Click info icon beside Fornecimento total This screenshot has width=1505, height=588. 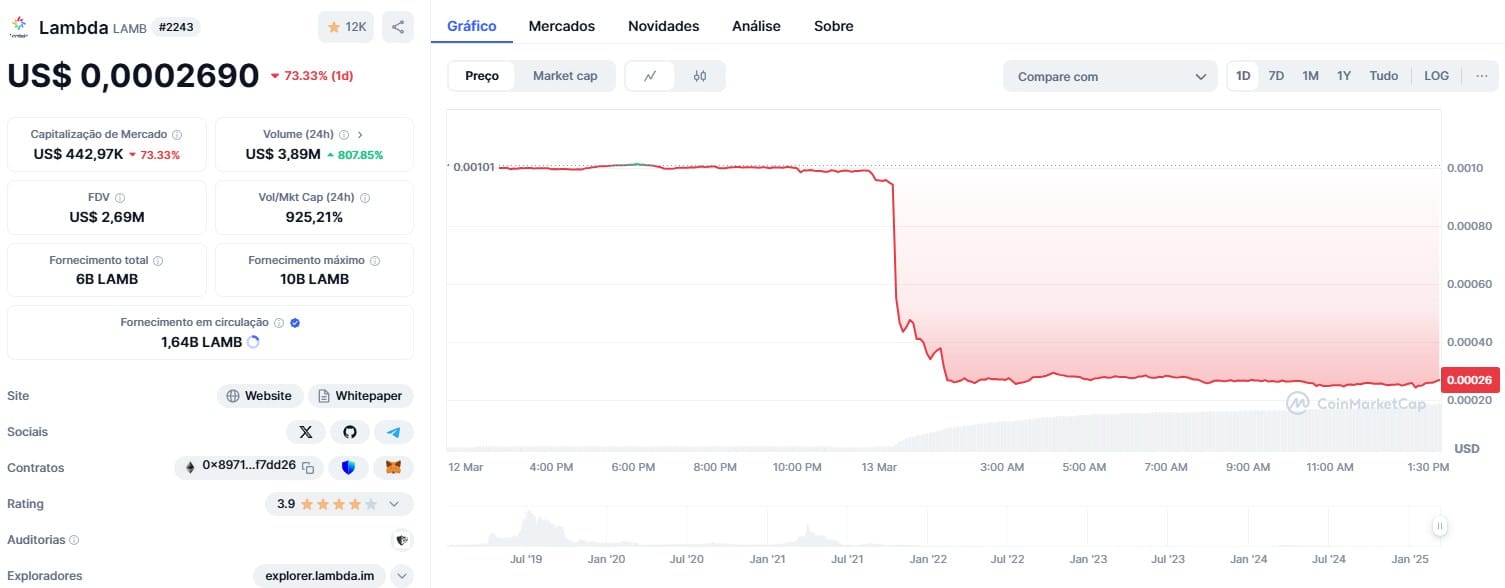158,260
